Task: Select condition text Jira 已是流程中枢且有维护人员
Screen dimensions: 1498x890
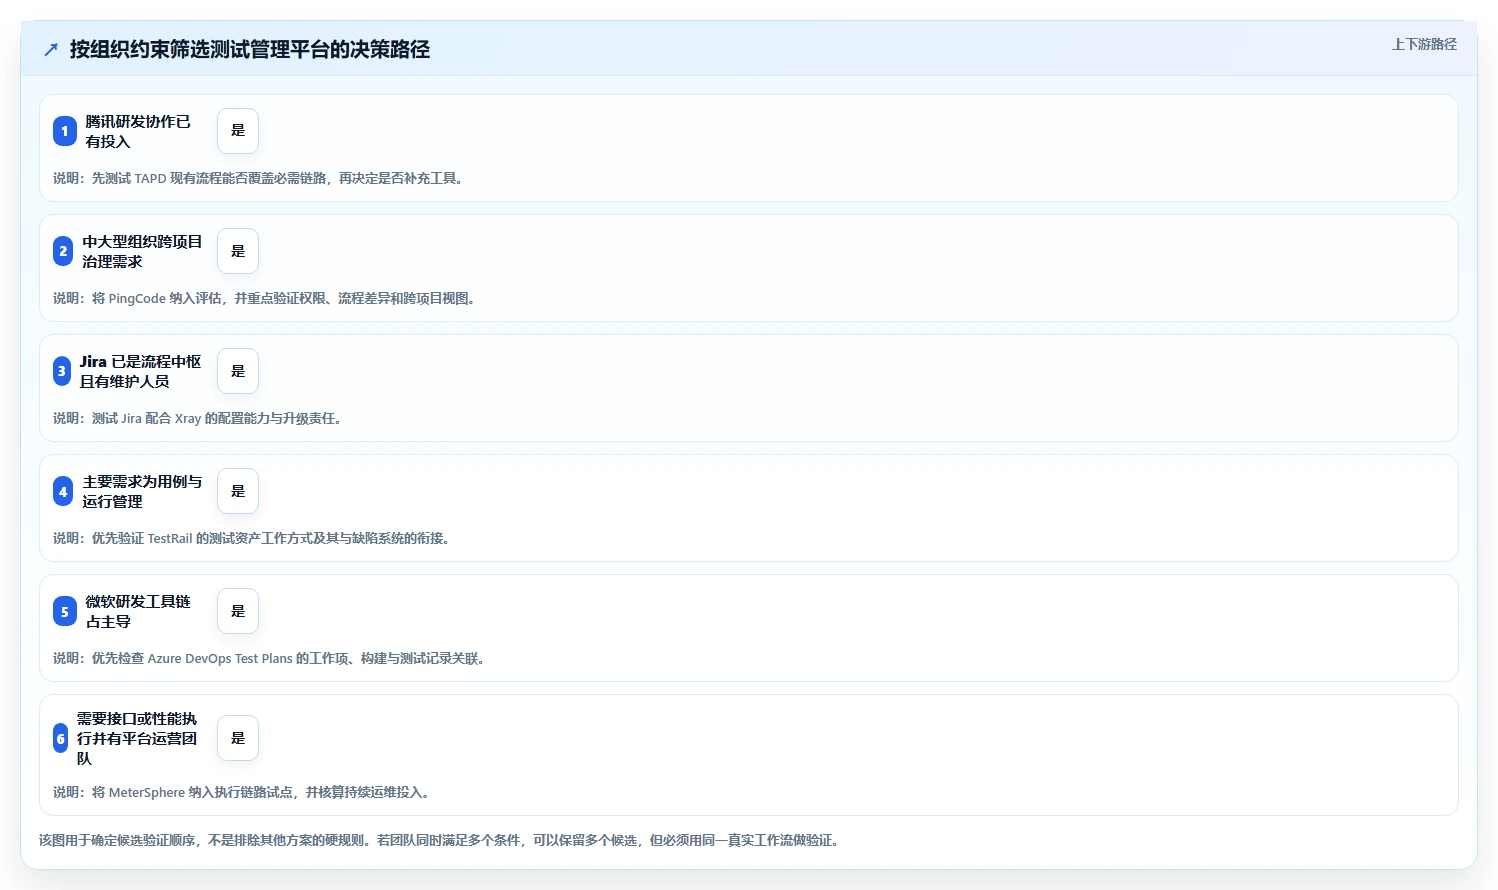Action: pyautogui.click(x=140, y=371)
